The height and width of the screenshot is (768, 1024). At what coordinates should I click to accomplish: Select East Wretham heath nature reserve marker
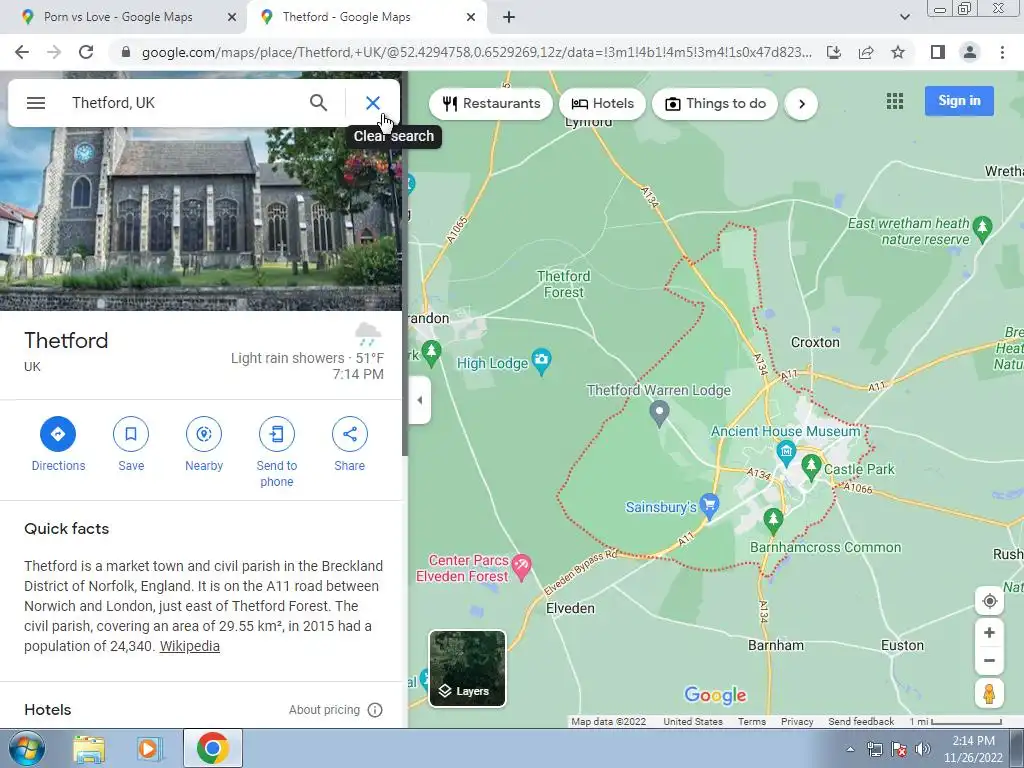982,229
